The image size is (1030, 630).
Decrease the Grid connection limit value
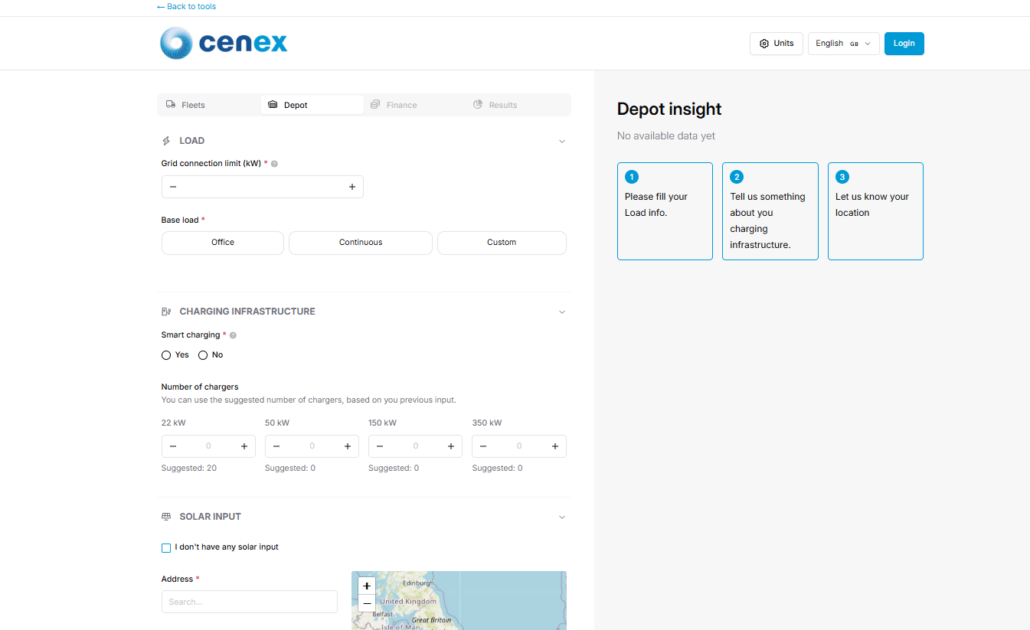point(173,187)
